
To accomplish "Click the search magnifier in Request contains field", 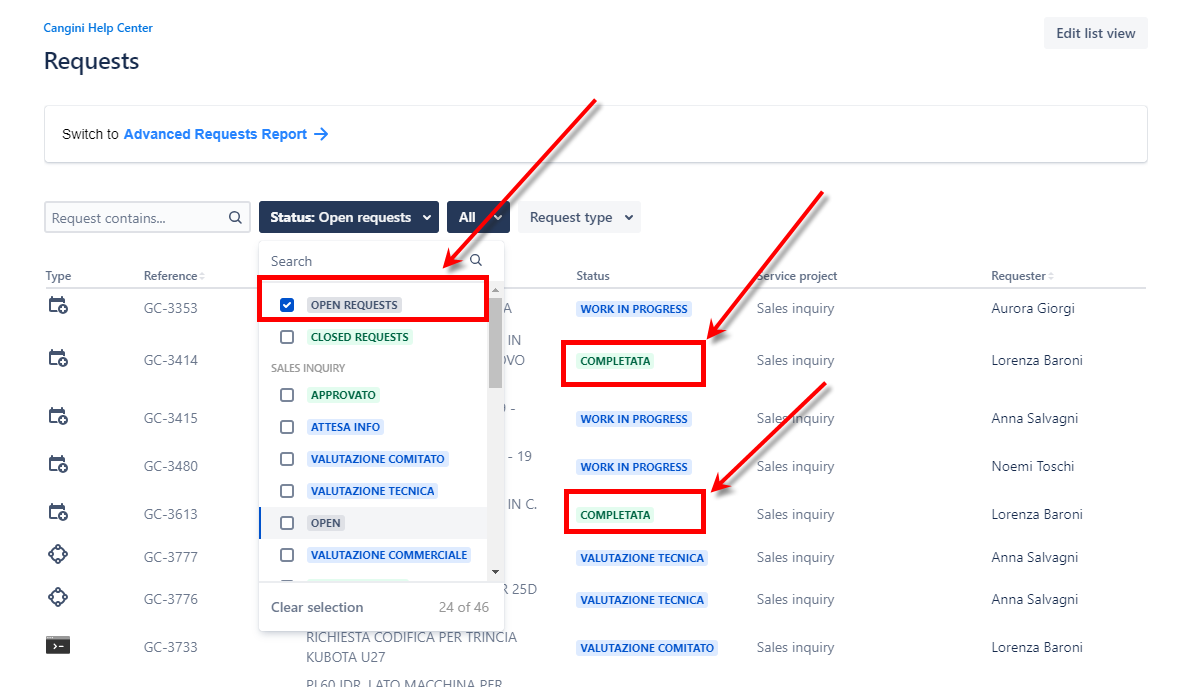I will pyautogui.click(x=235, y=217).
